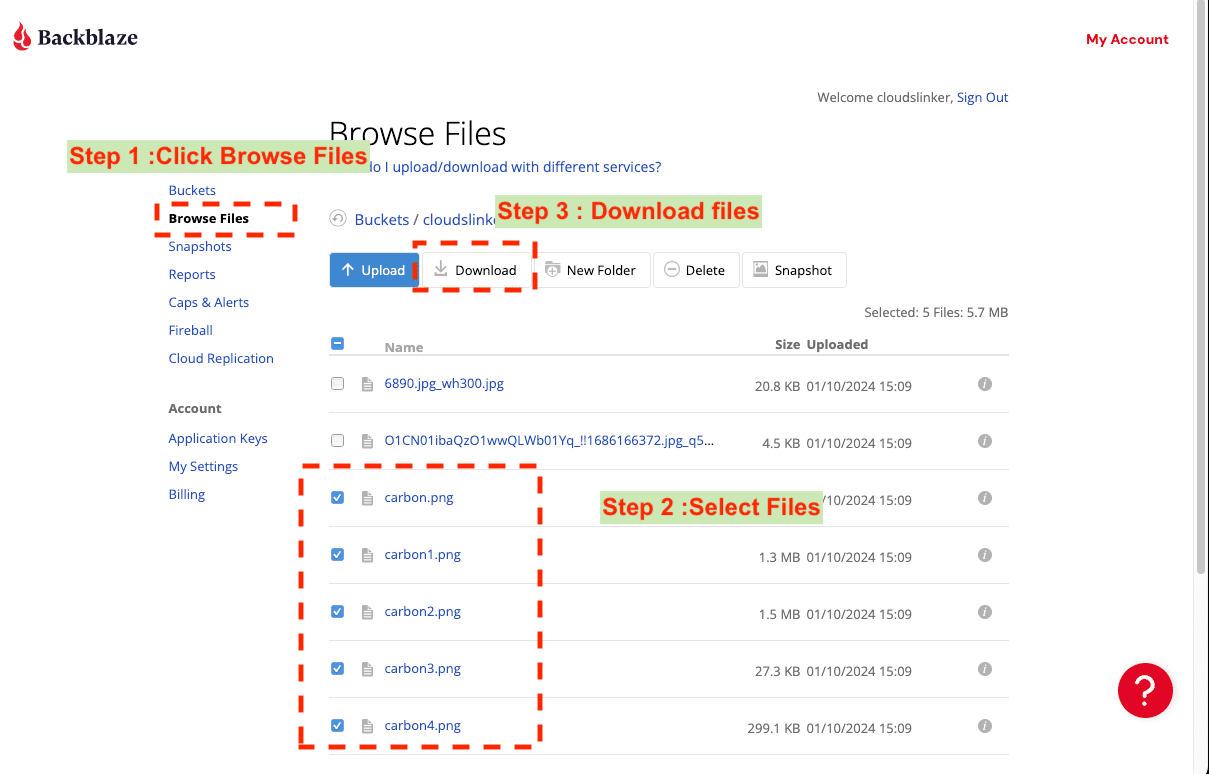The image size is (1209, 774).
Task: Open info icon for carbon.png row
Action: [985, 498]
